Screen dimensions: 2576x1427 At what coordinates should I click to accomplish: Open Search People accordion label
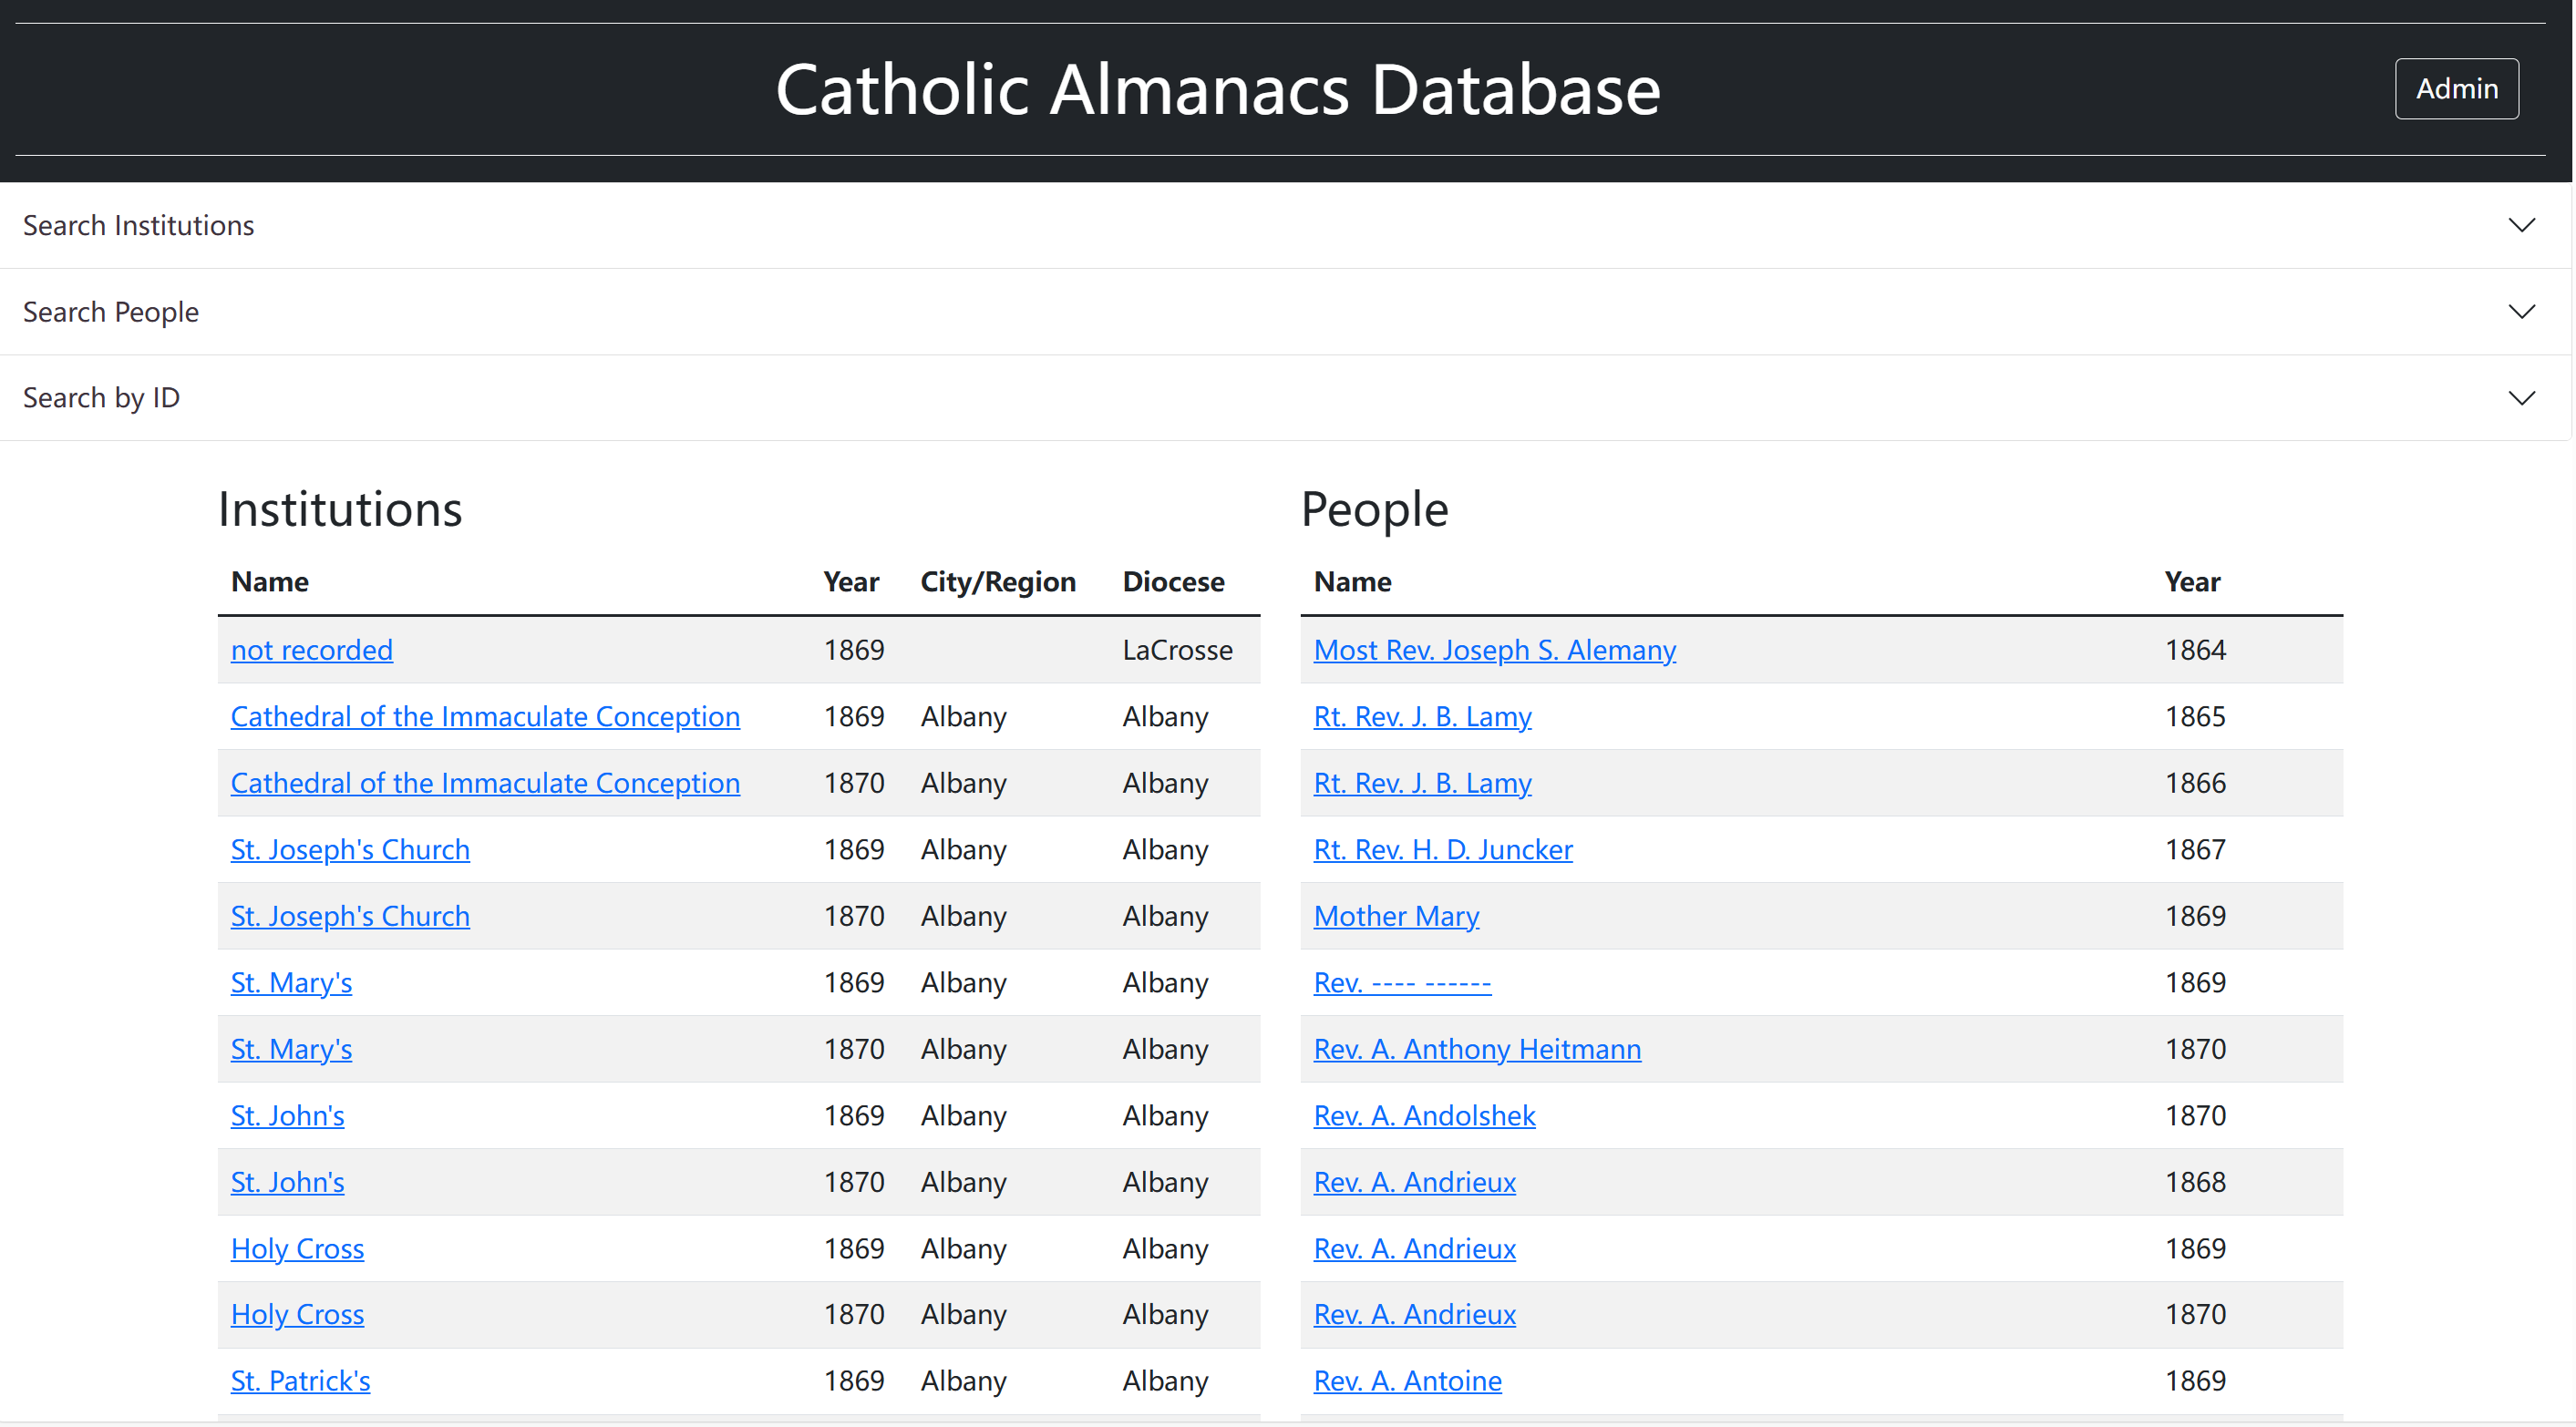111,312
